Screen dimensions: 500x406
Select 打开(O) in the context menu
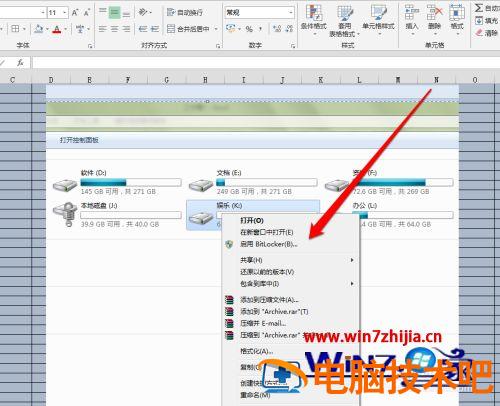click(252, 220)
